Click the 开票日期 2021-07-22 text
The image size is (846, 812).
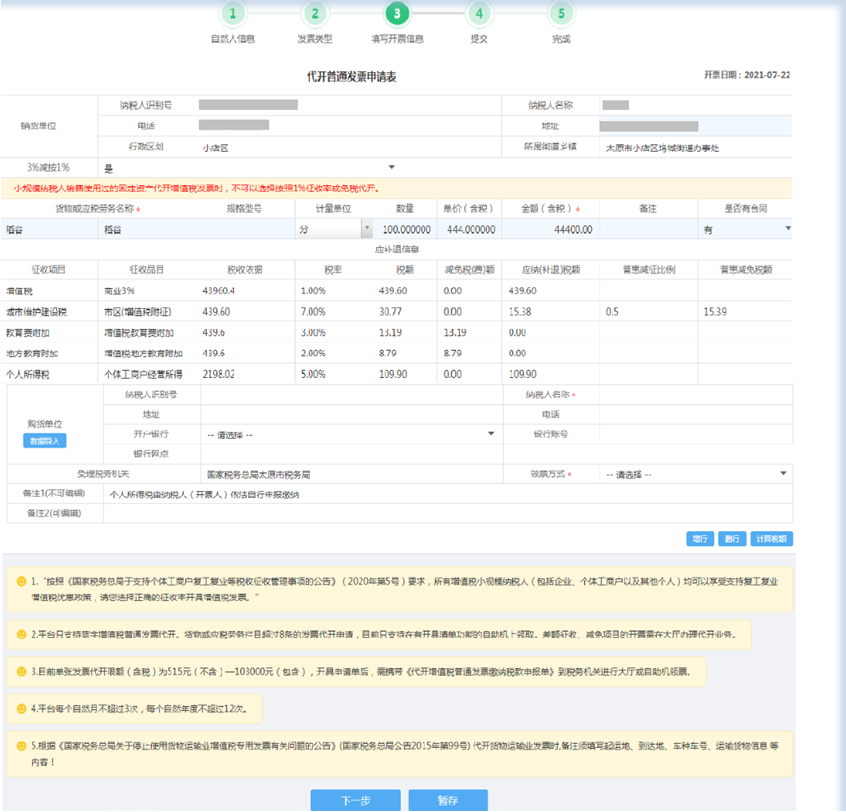click(x=747, y=75)
